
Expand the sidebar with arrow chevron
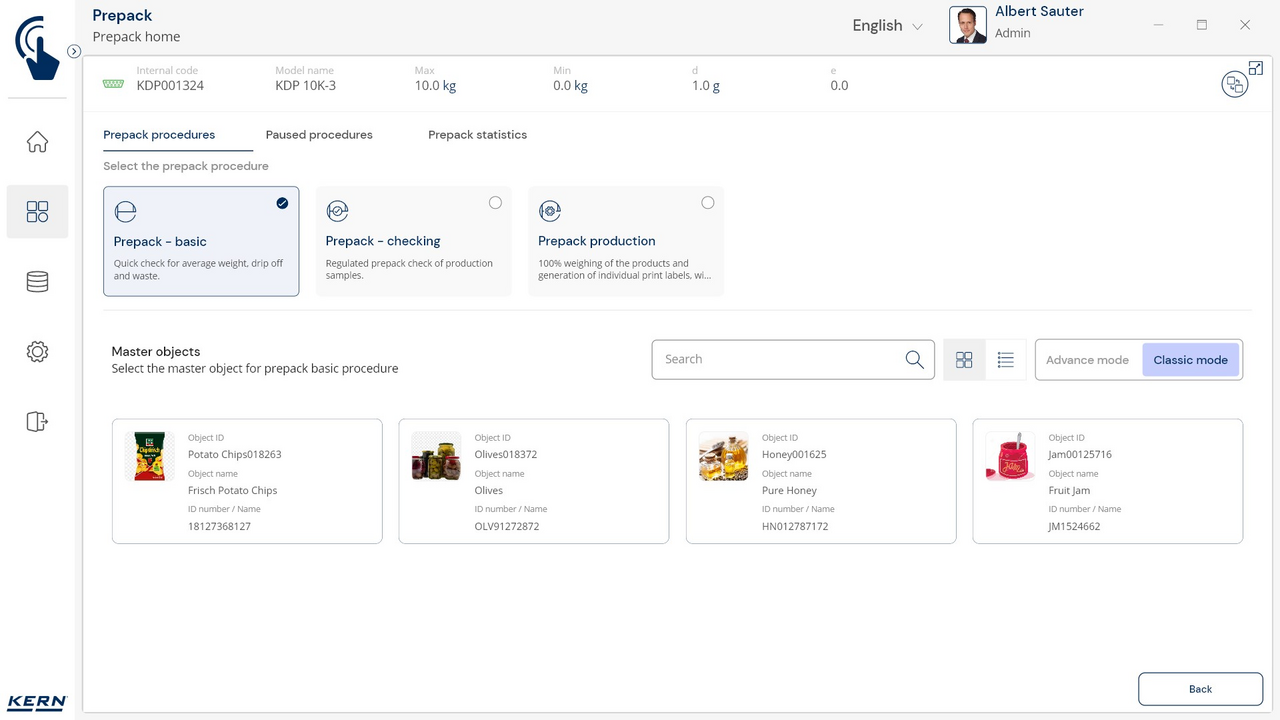pyautogui.click(x=74, y=51)
